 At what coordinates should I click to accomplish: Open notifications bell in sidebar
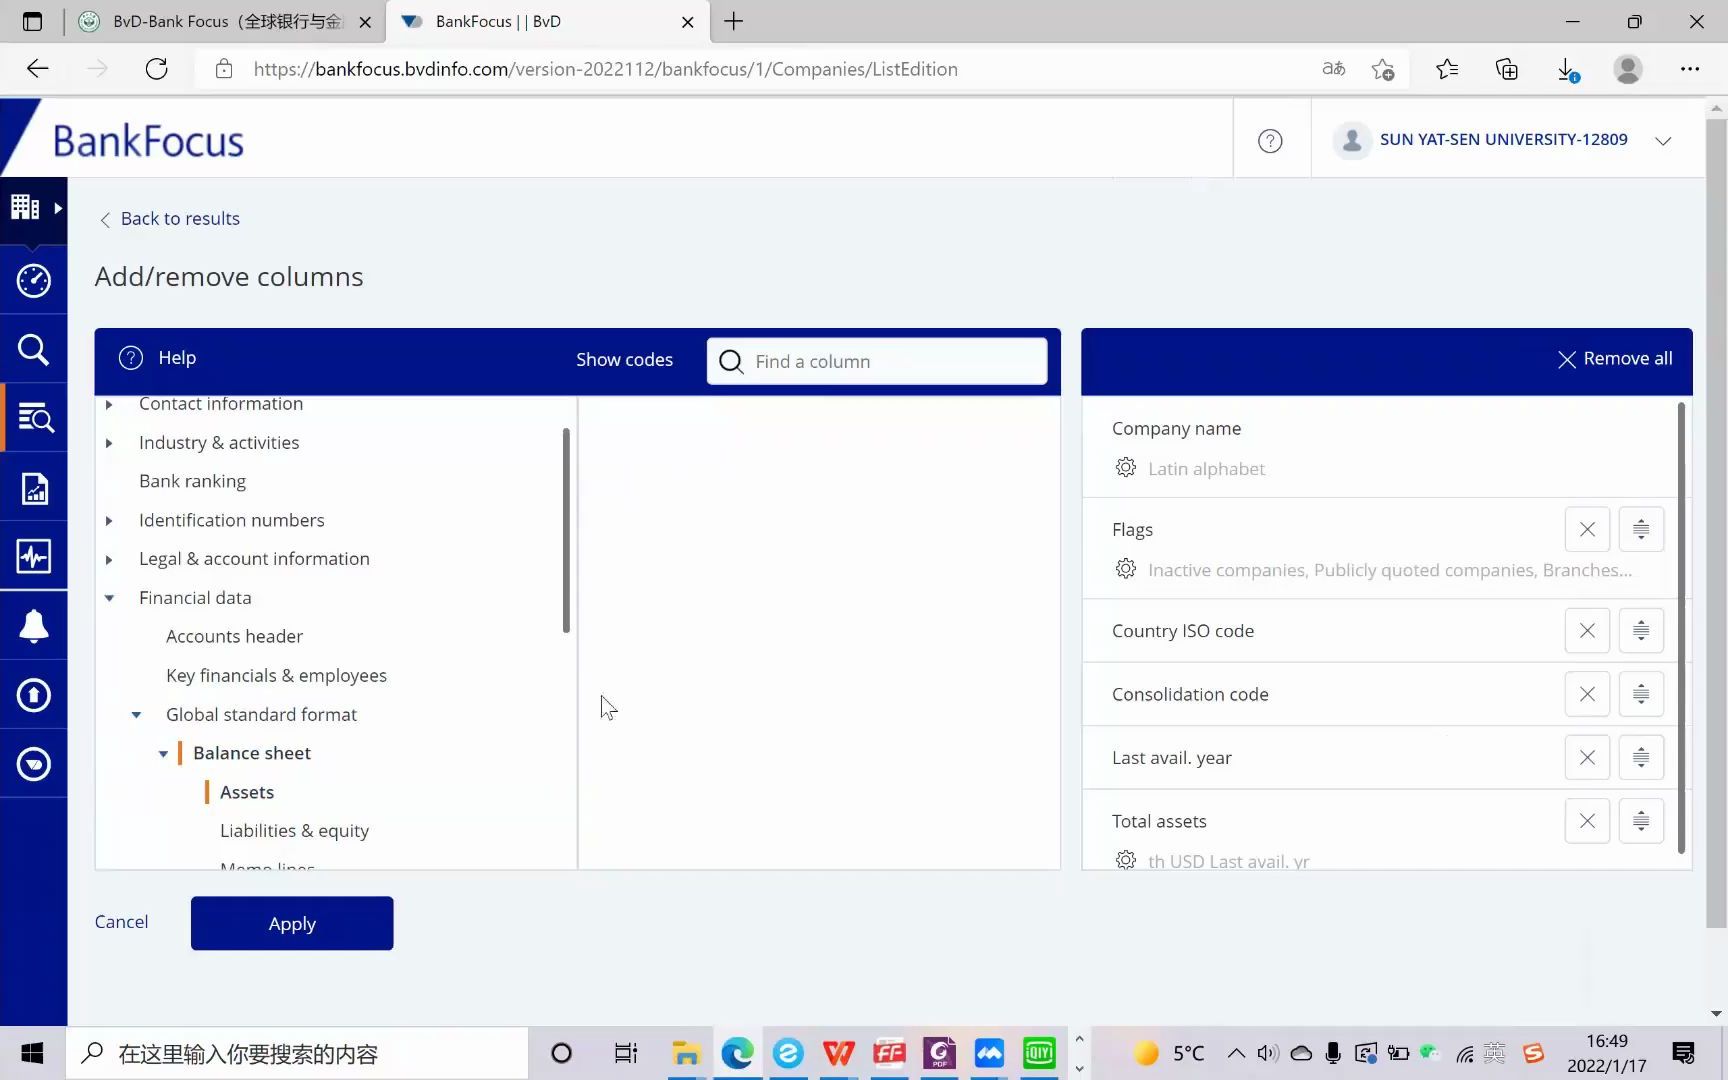pyautogui.click(x=33, y=625)
